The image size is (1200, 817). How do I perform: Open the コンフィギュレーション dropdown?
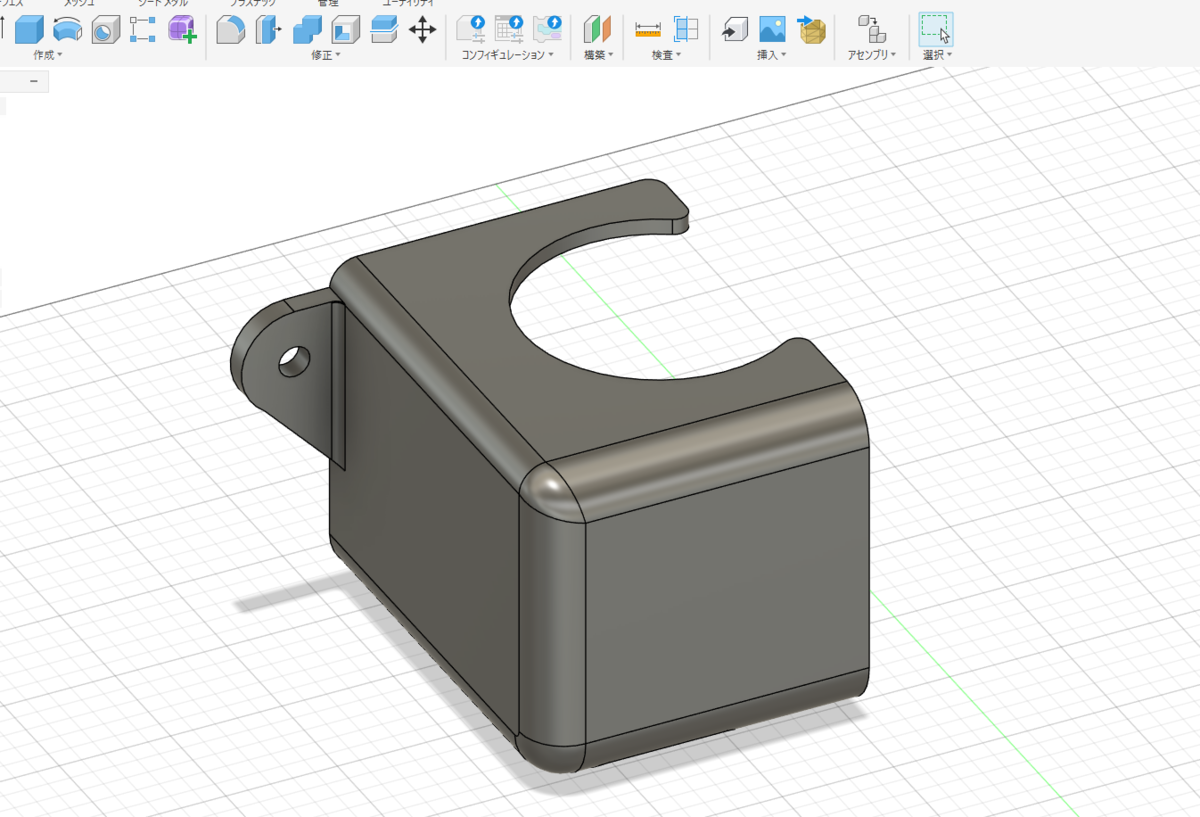tap(508, 55)
